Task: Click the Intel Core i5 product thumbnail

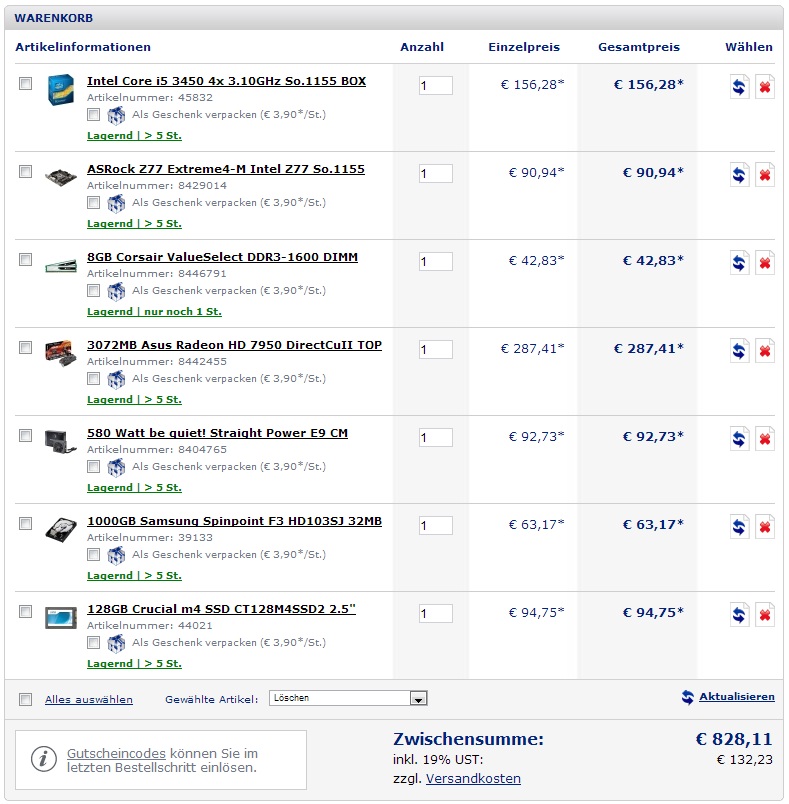Action: [60, 90]
